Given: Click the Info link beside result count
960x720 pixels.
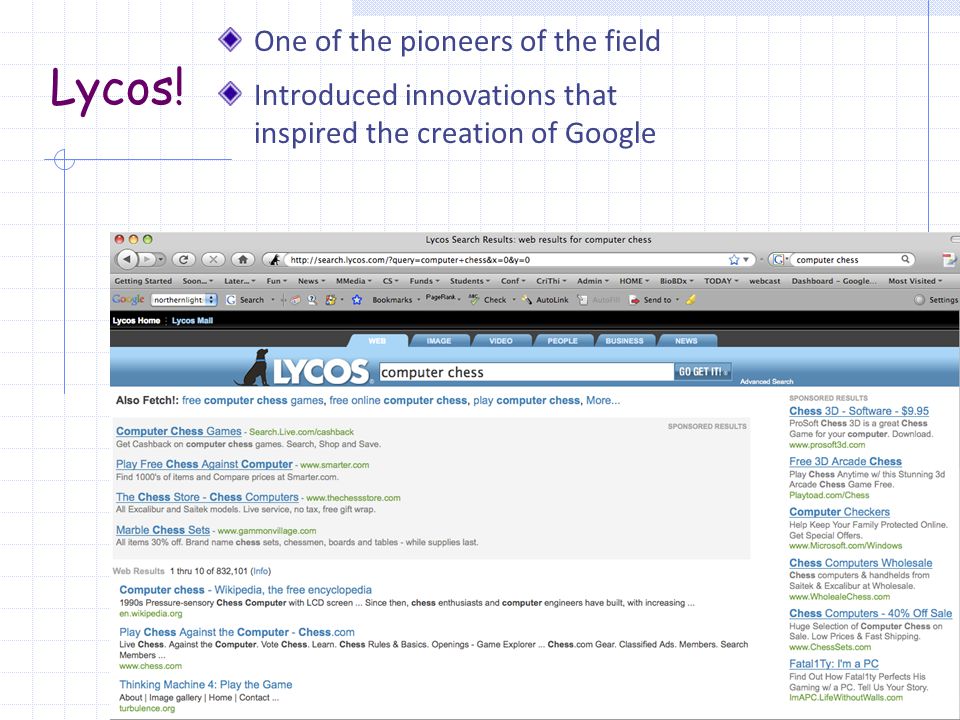Looking at the screenshot, I should coord(260,571).
